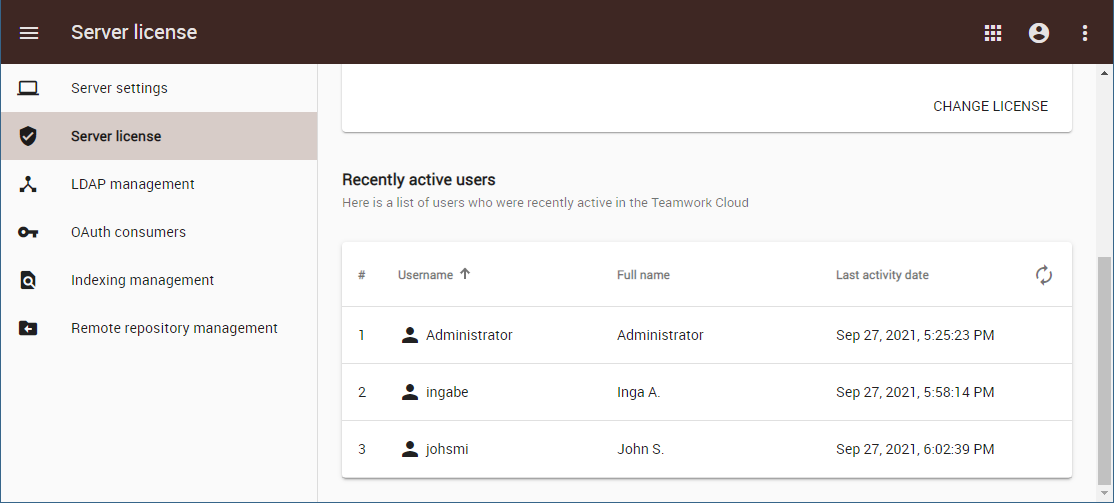
Task: Click the OAuth consumers key icon
Action: click(x=28, y=232)
